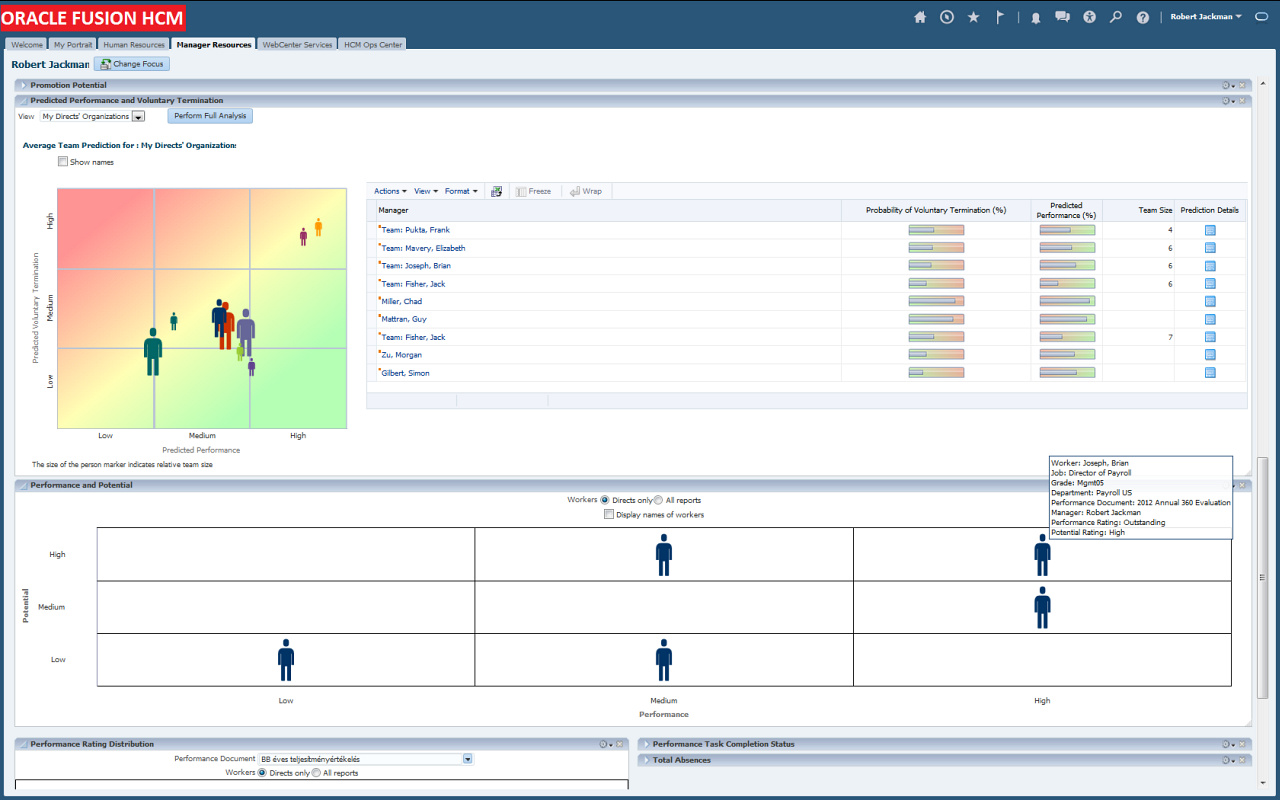Expand the Performance Task Completion Status panel

tap(646, 744)
